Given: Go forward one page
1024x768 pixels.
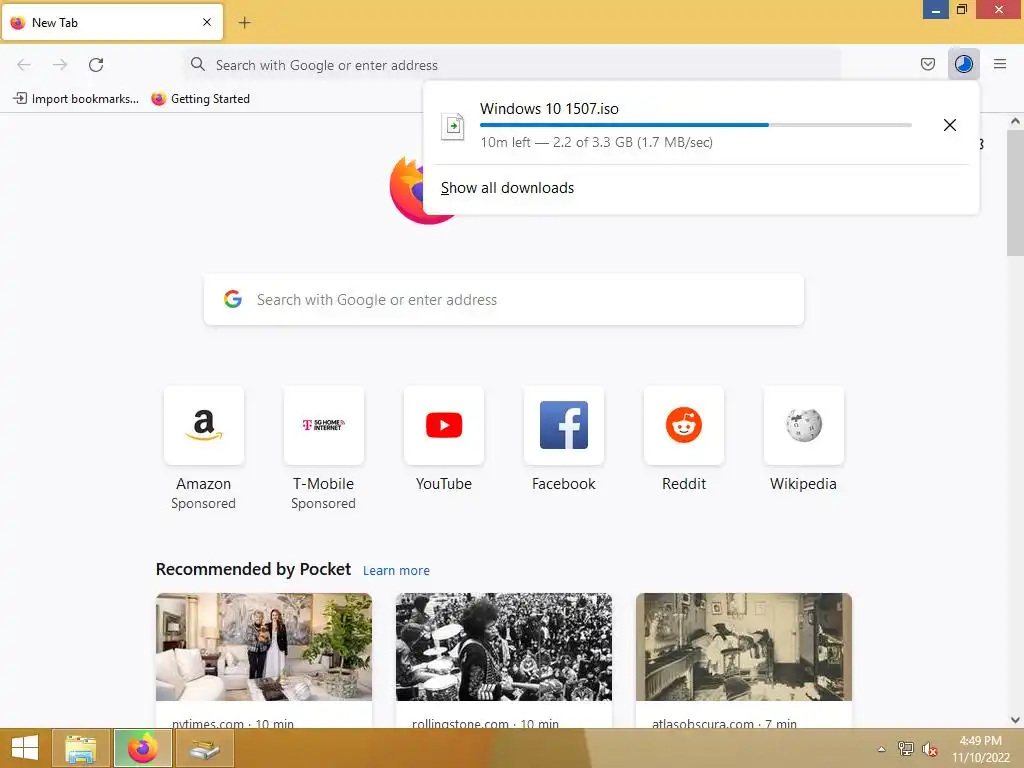Looking at the screenshot, I should click(x=60, y=65).
